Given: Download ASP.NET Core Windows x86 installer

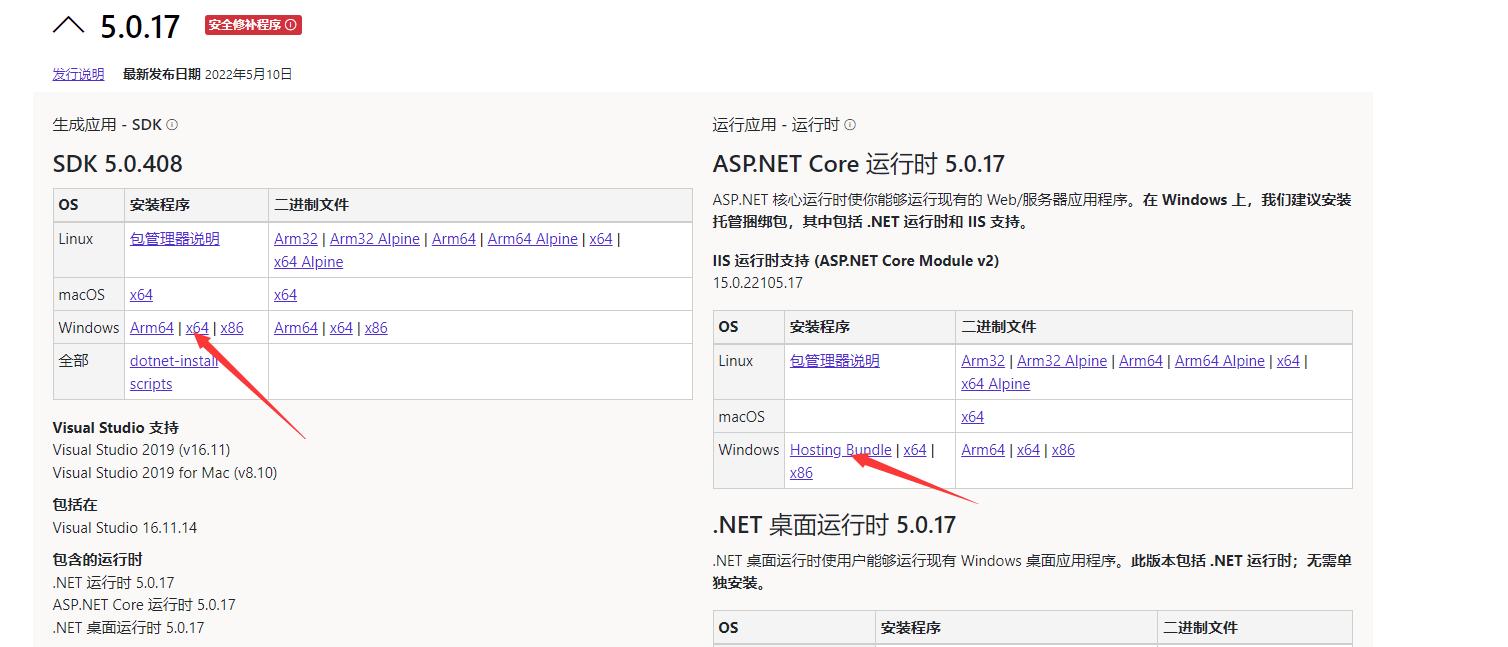Looking at the screenshot, I should tap(802, 473).
